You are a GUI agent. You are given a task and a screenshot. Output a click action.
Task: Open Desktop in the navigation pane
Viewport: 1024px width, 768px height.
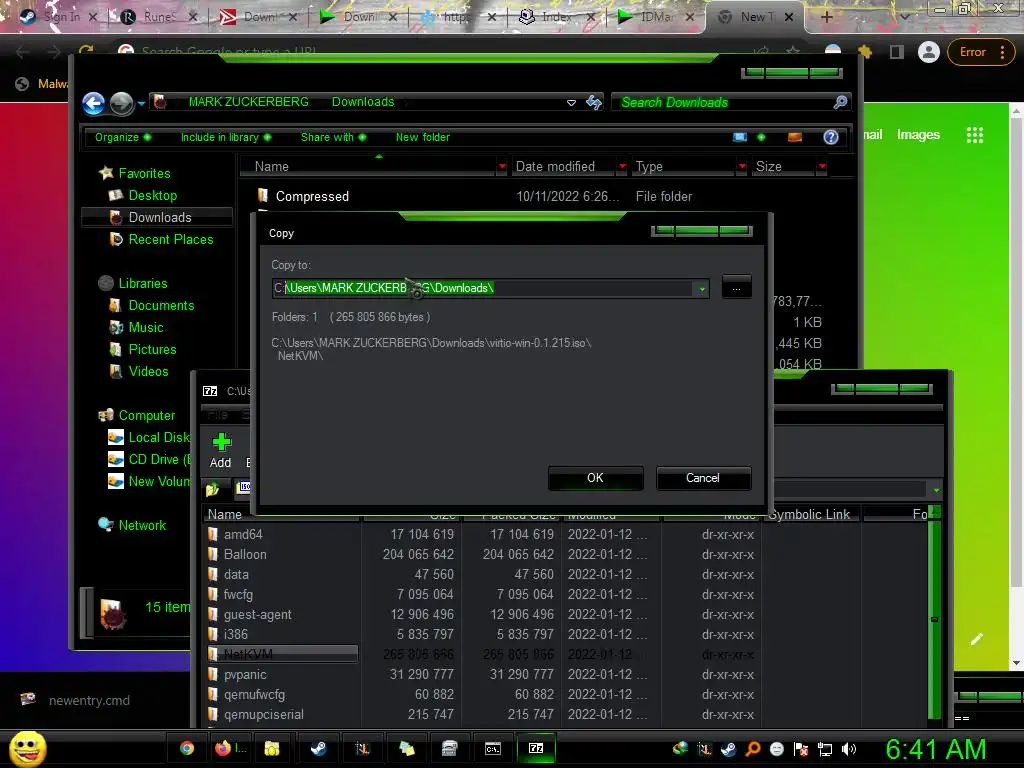pyautogui.click(x=152, y=195)
